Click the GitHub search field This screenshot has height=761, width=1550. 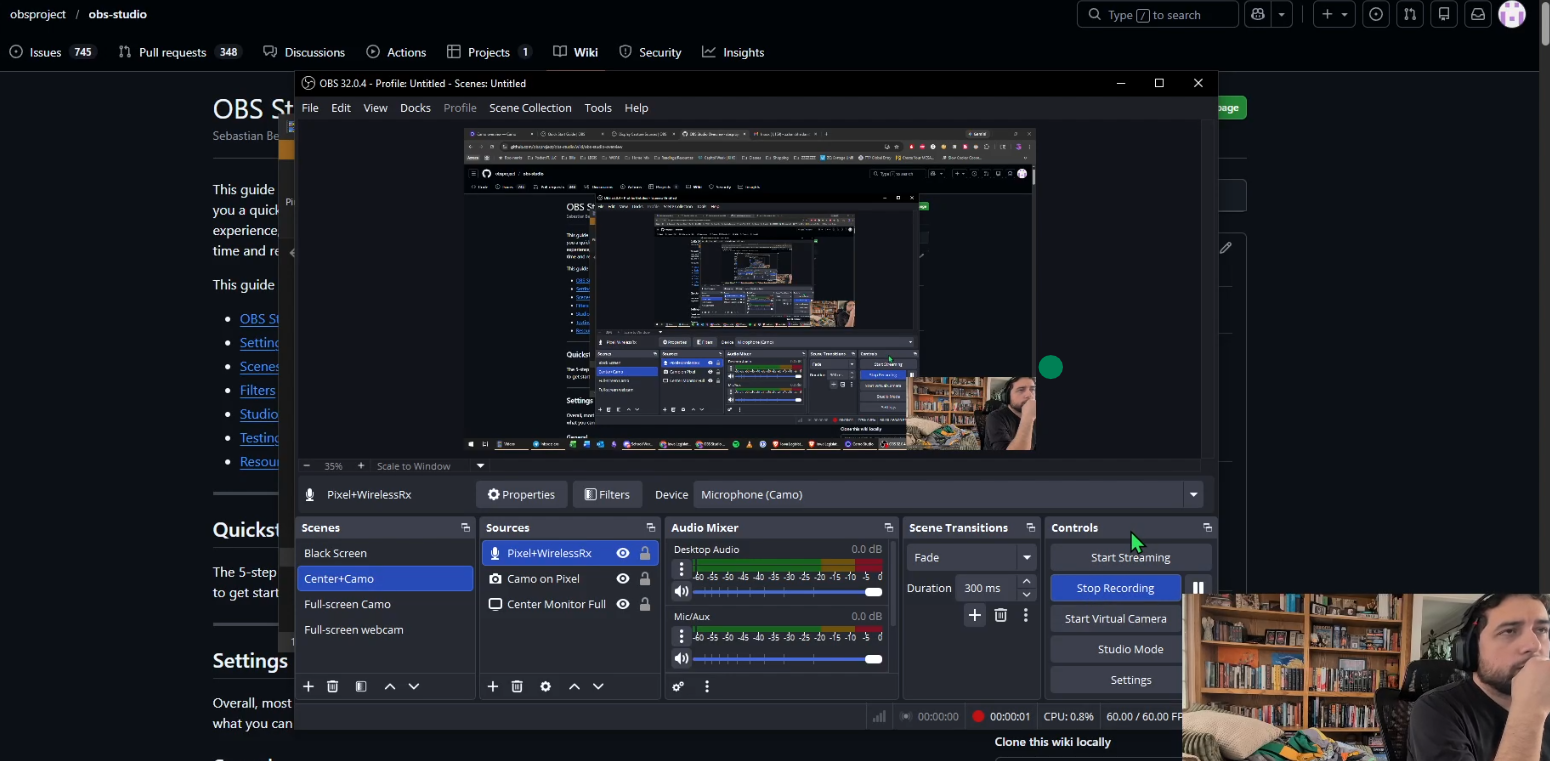click(x=1158, y=14)
